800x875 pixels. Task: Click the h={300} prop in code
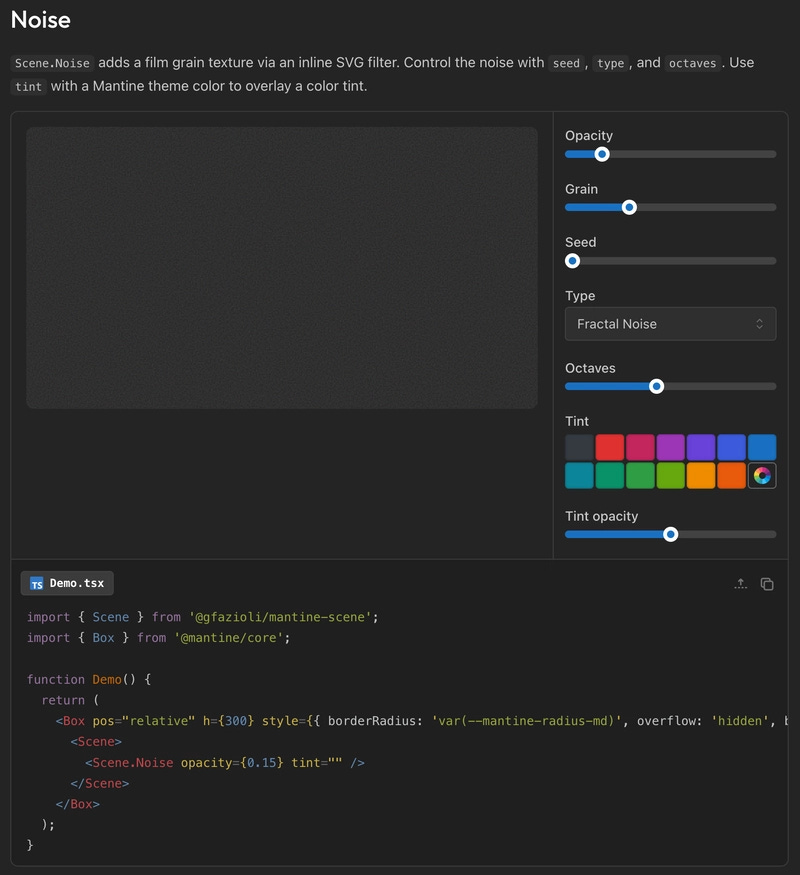228,721
